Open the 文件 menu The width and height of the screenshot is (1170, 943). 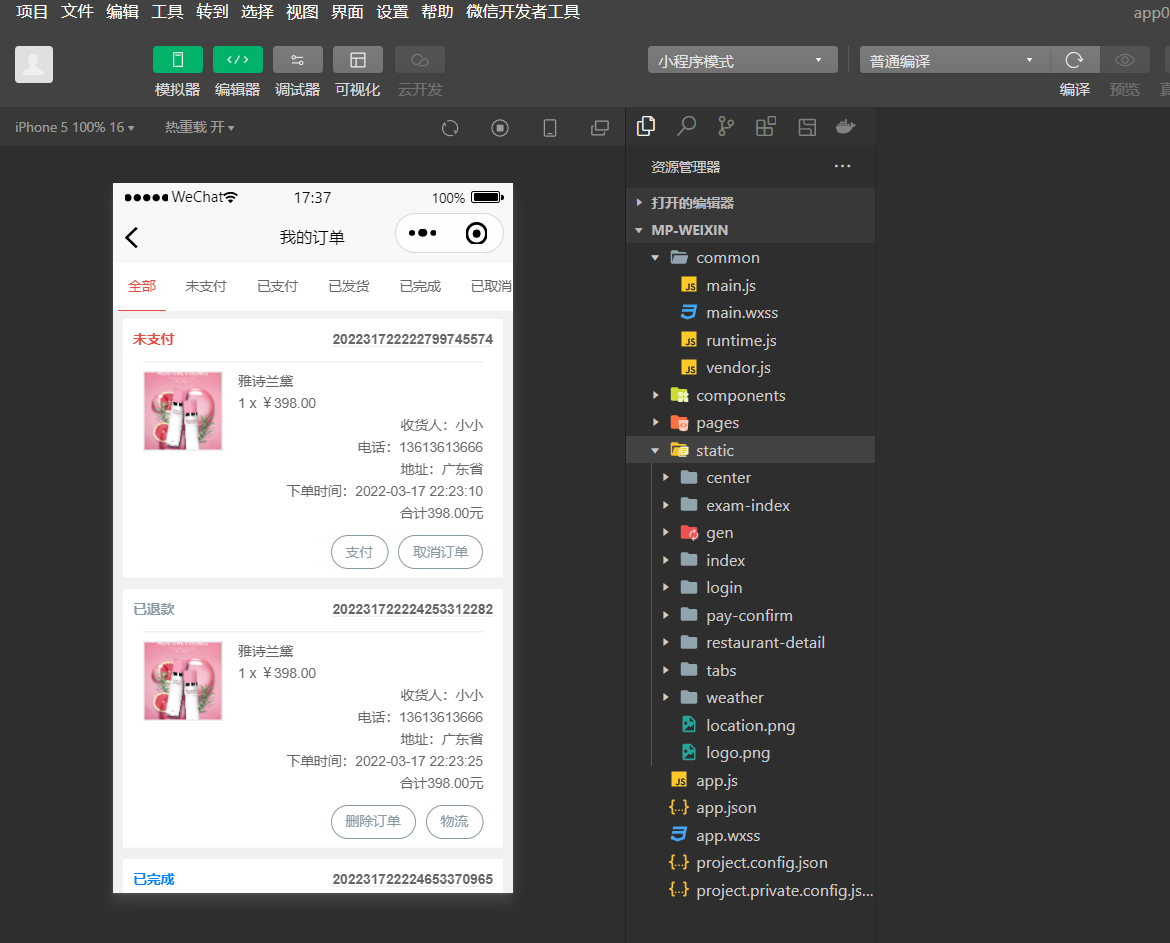[x=77, y=12]
